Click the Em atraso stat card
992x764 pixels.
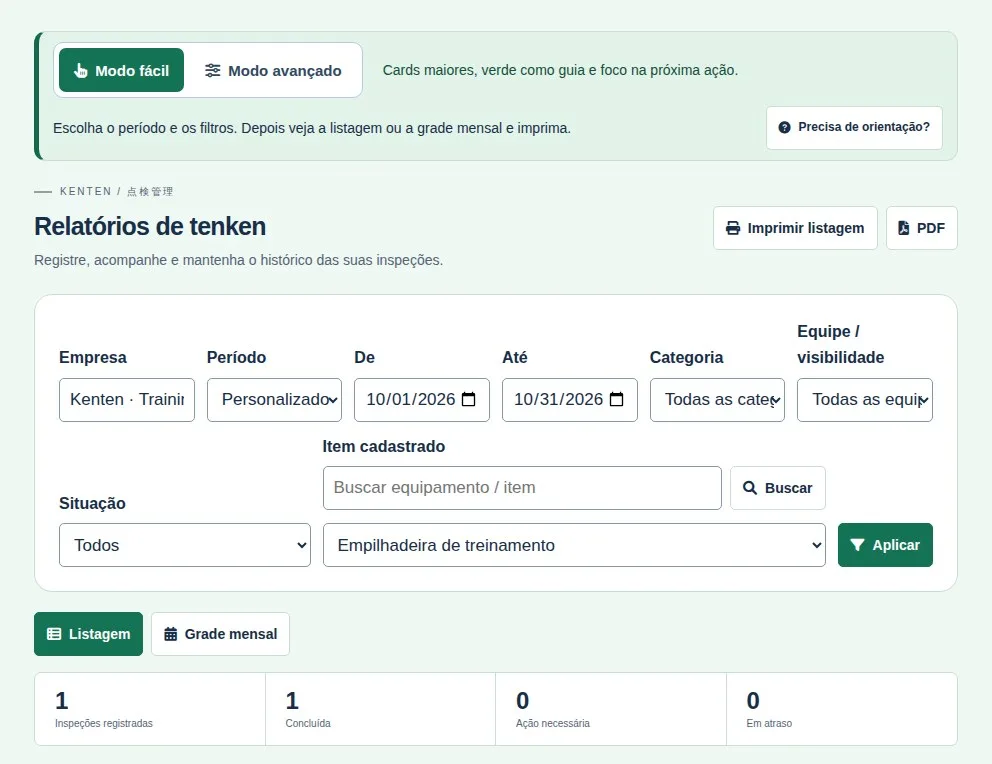click(841, 709)
